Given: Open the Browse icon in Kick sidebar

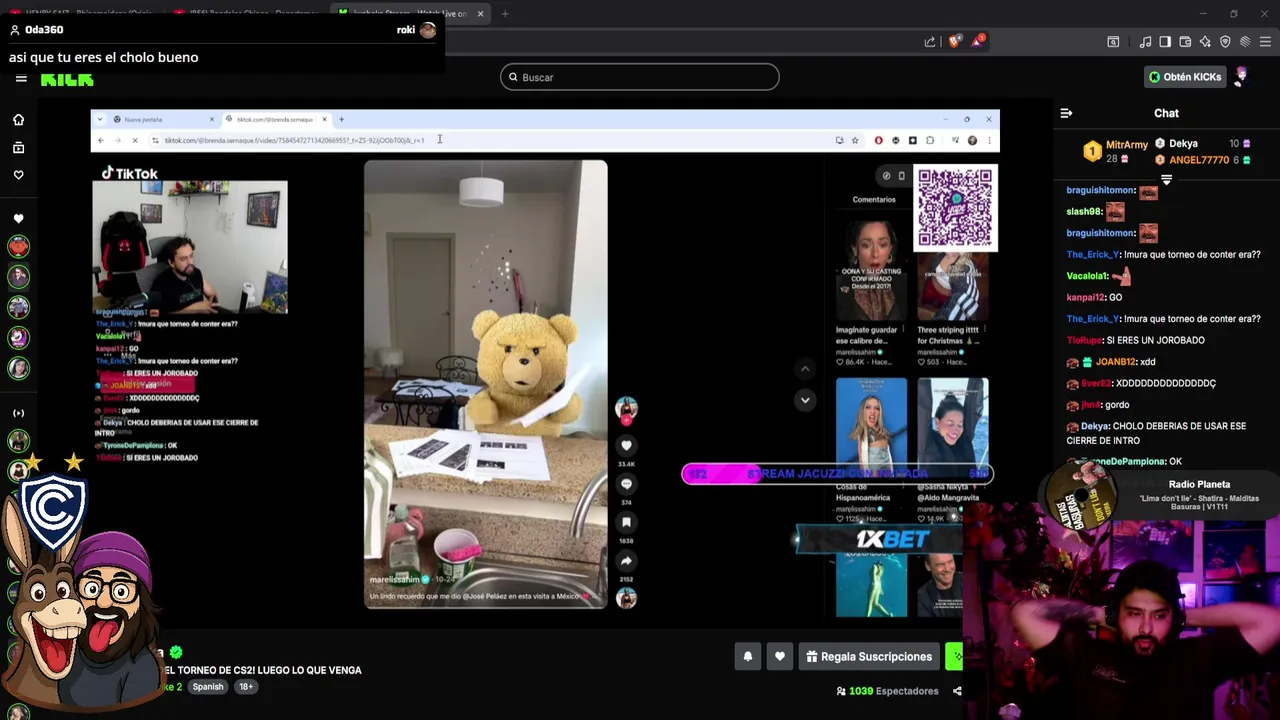Looking at the screenshot, I should pos(18,147).
